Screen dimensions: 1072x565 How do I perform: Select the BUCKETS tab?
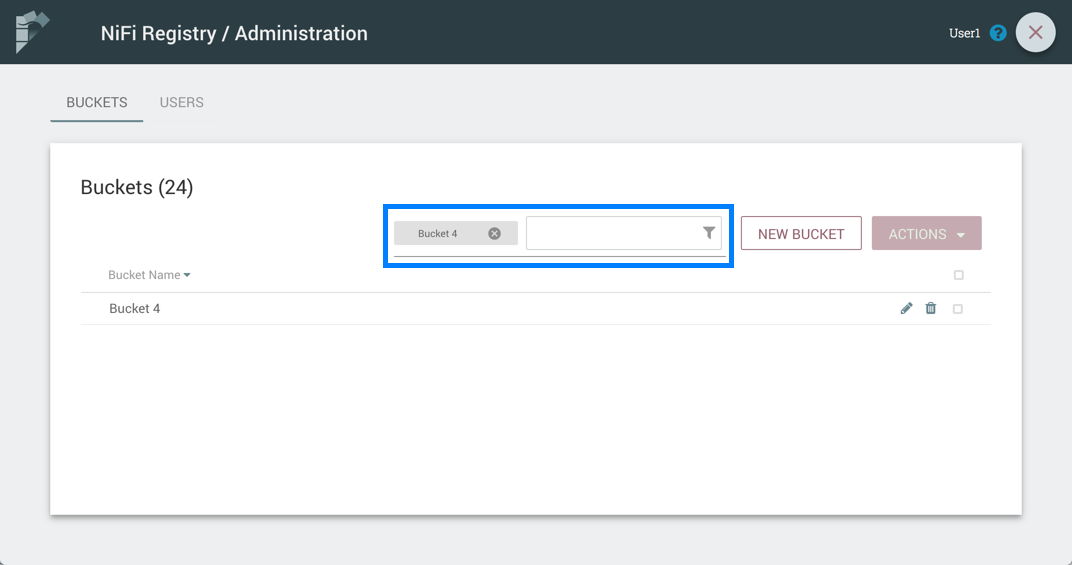click(x=96, y=102)
